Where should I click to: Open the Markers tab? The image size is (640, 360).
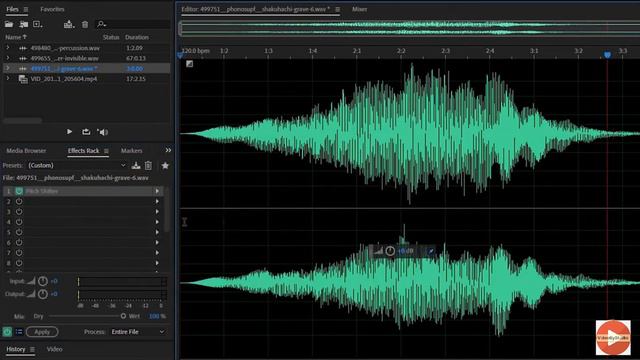point(131,151)
